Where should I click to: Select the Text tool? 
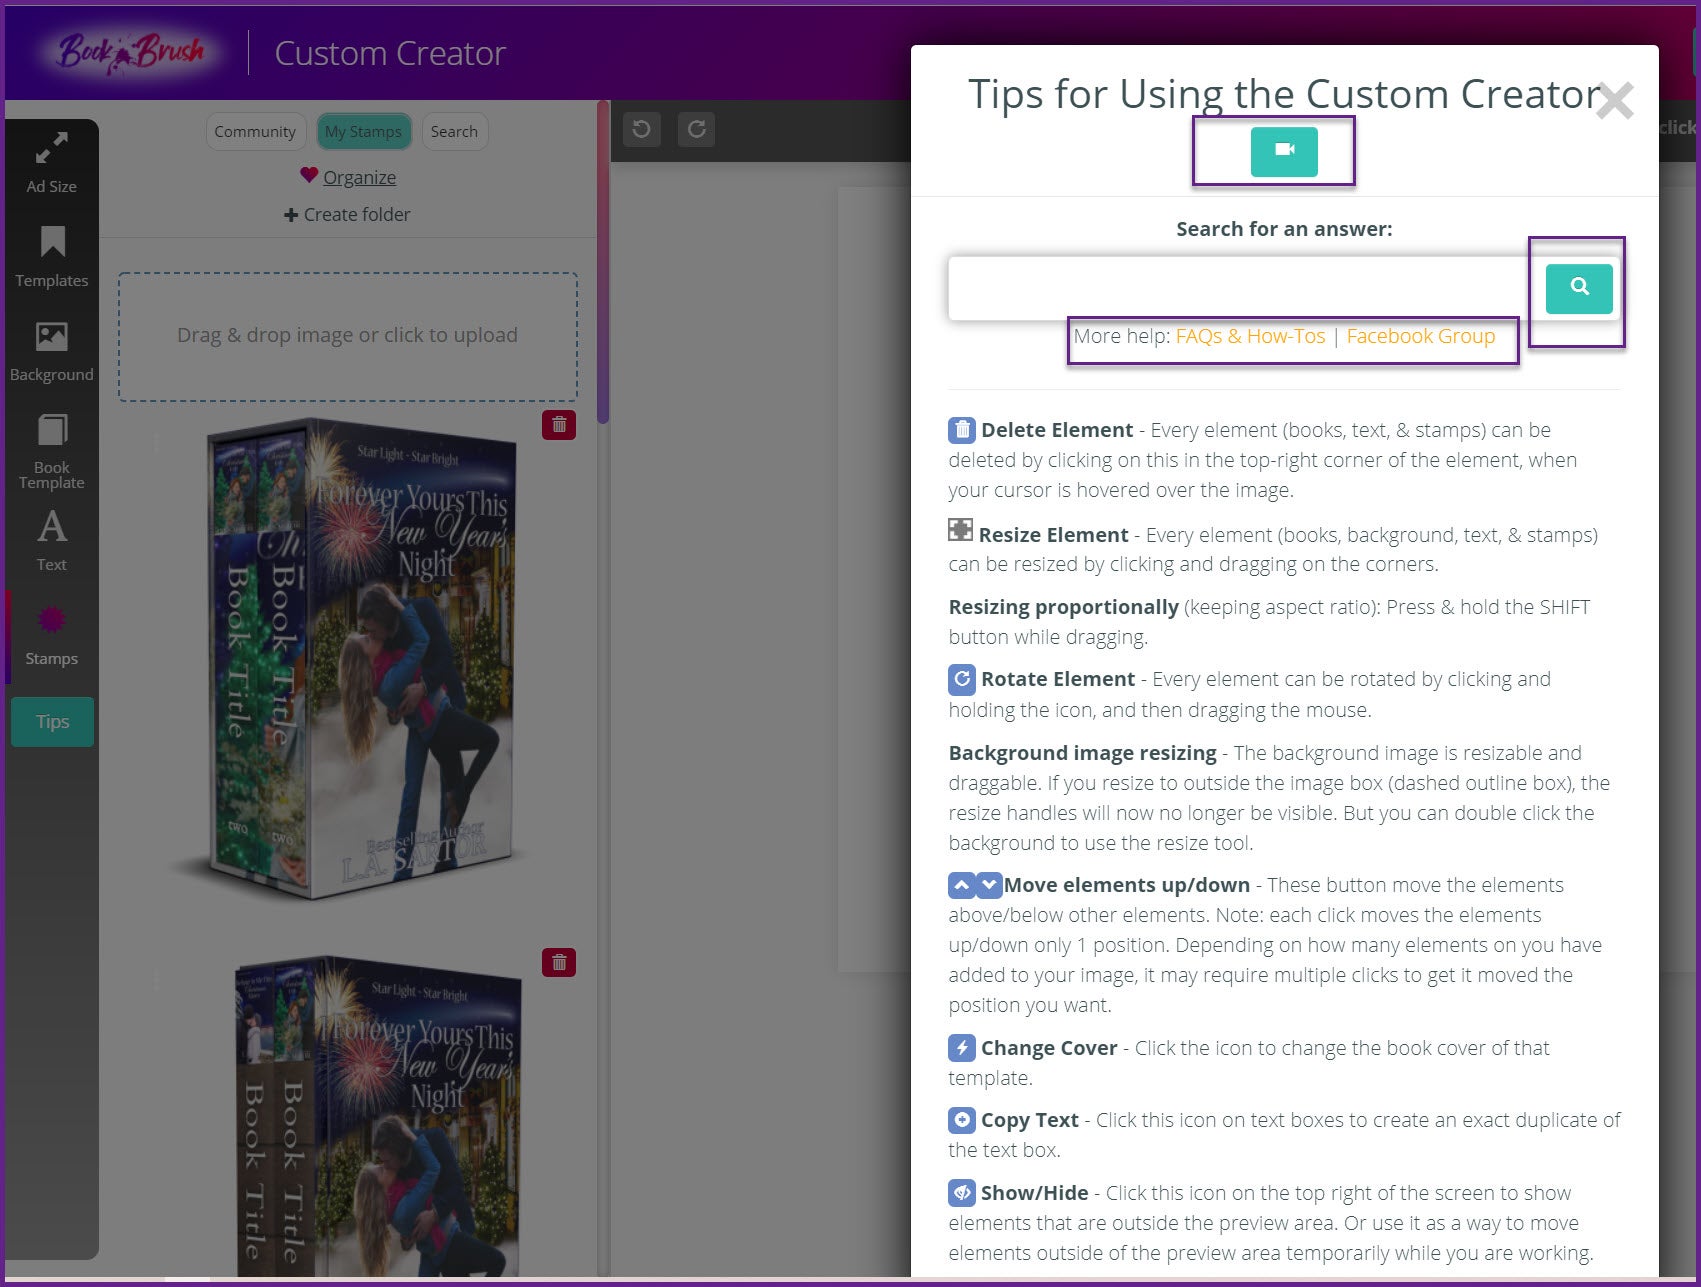point(52,540)
